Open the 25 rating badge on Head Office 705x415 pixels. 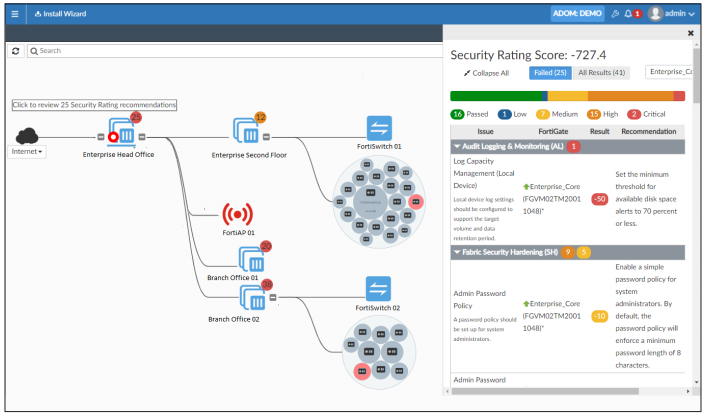click(x=136, y=117)
